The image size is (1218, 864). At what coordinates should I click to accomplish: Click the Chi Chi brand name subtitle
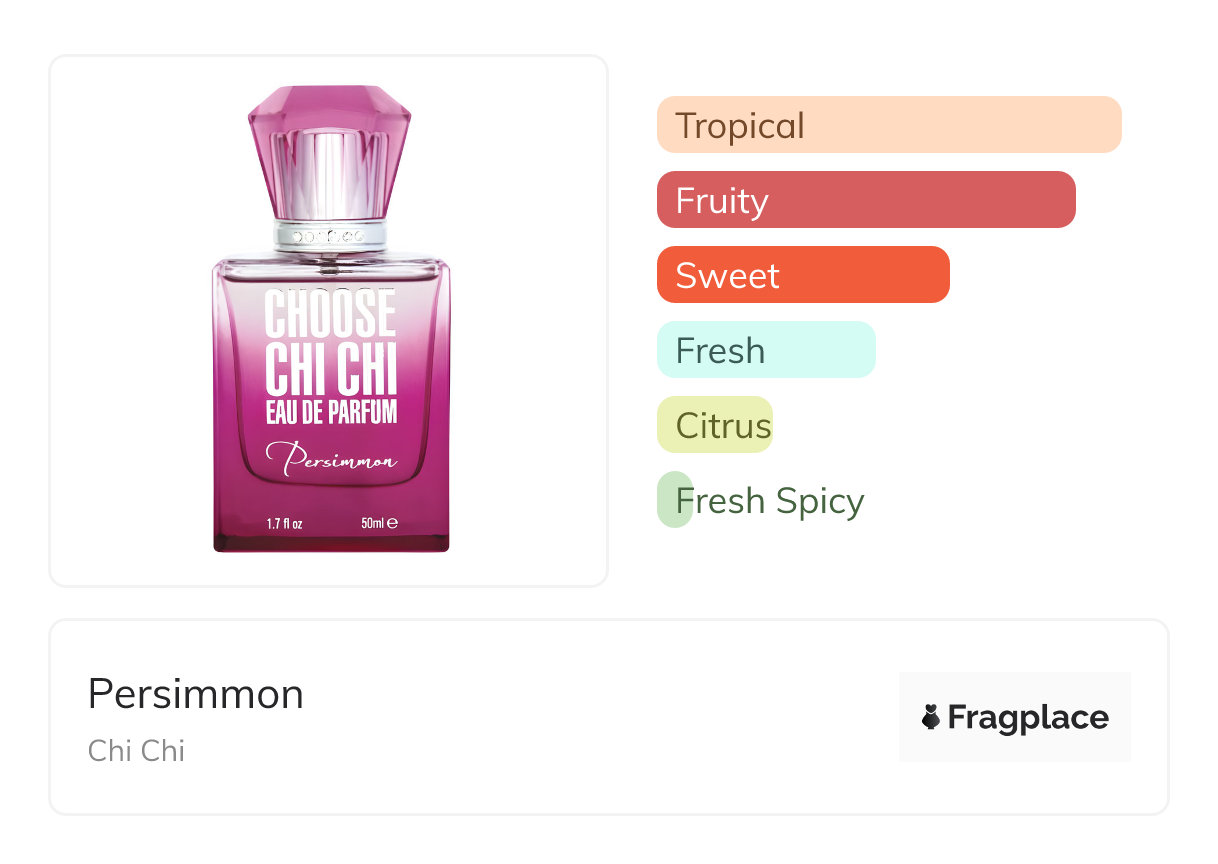[136, 751]
